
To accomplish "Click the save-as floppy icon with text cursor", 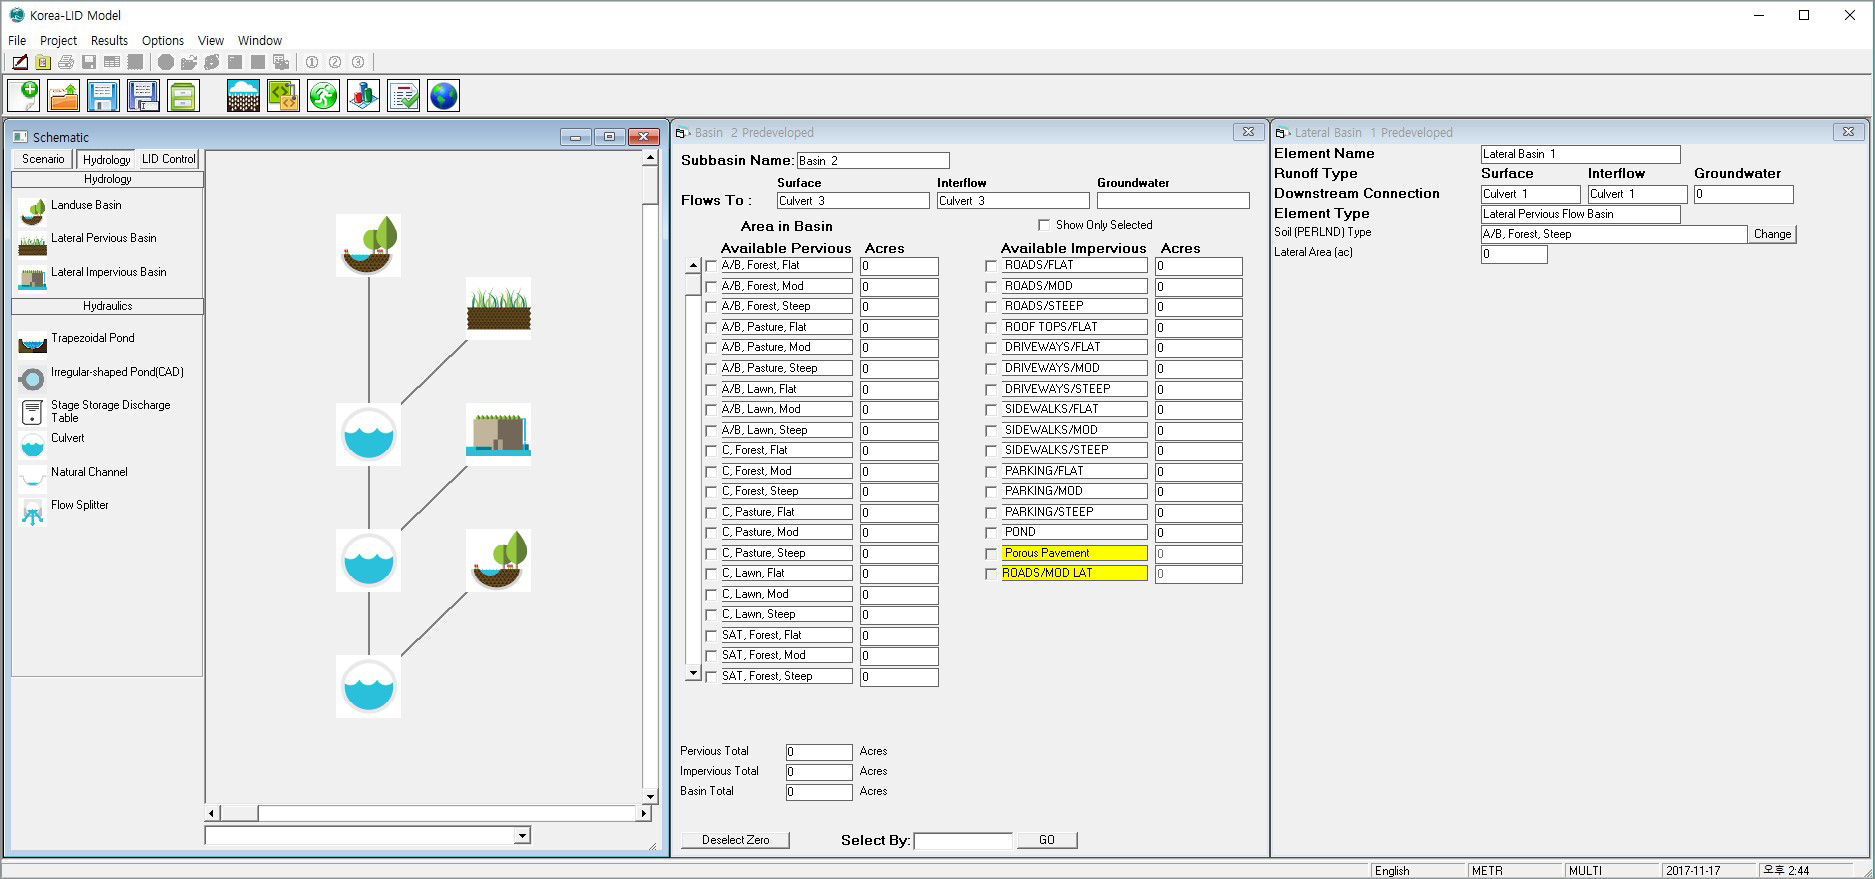I will (143, 96).
